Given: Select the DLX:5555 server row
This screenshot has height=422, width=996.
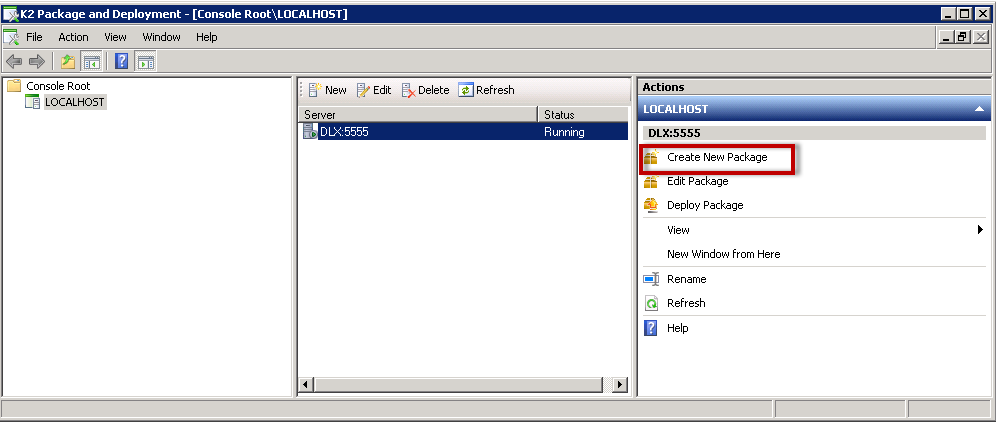Looking at the screenshot, I should coord(464,132).
